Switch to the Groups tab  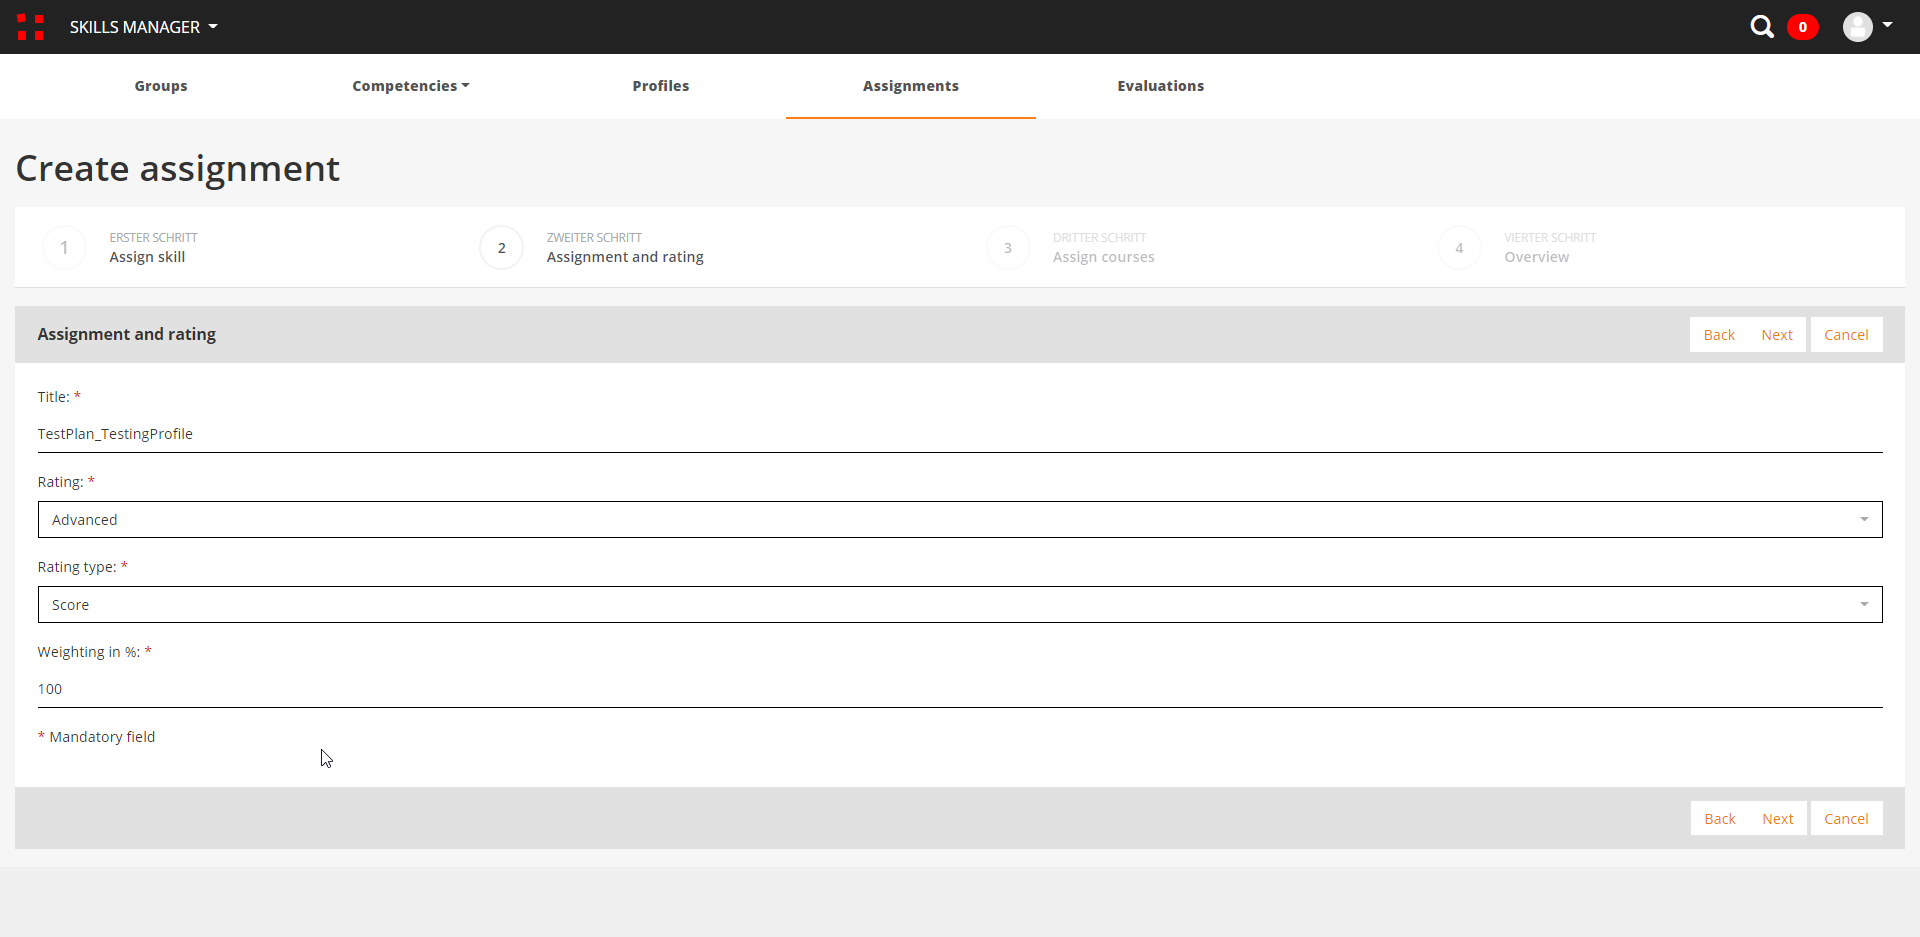click(x=161, y=86)
